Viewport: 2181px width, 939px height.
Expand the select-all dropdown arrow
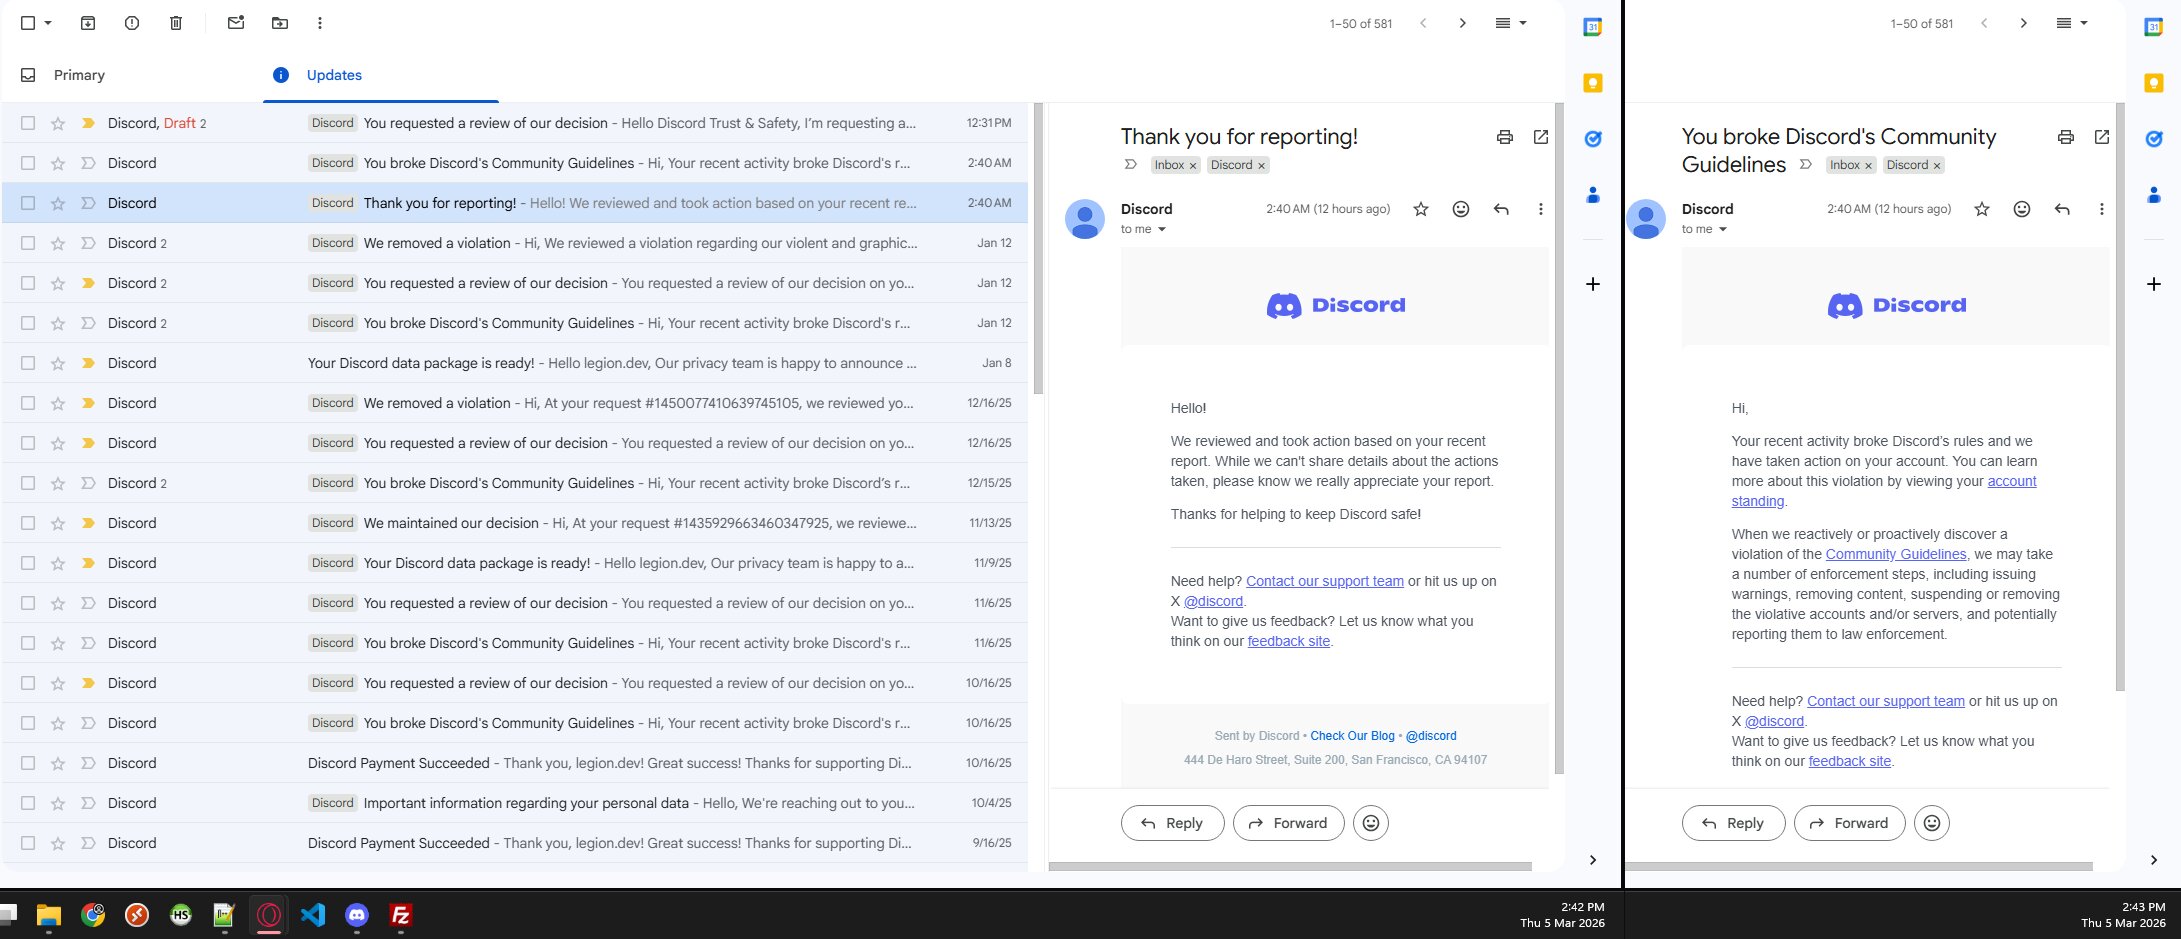48,23
